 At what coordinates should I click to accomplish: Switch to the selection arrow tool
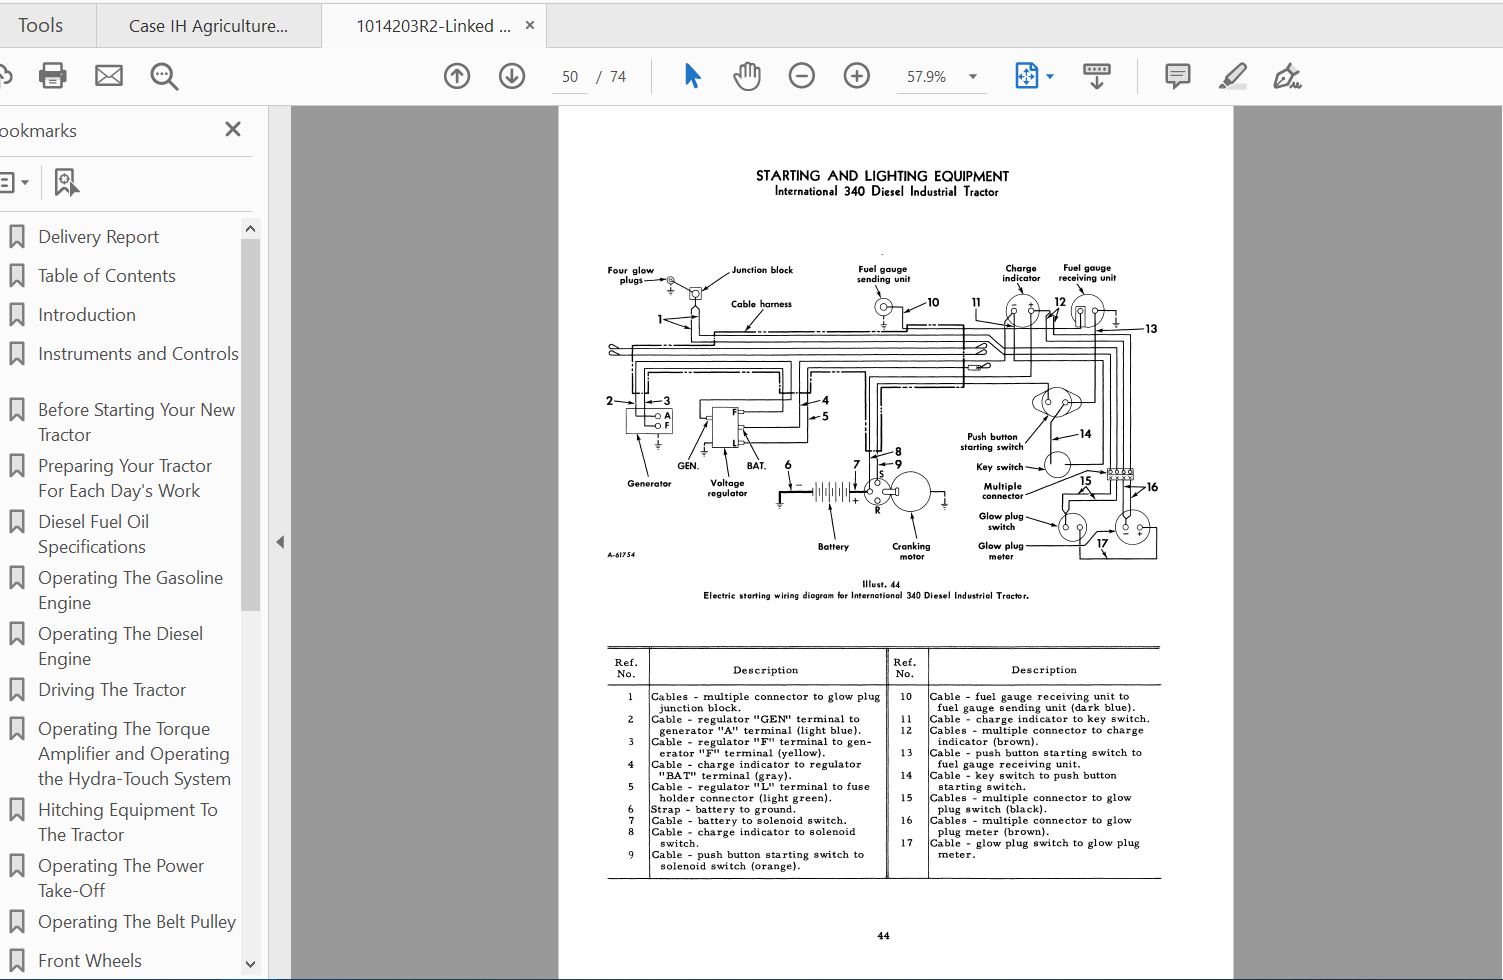691,75
